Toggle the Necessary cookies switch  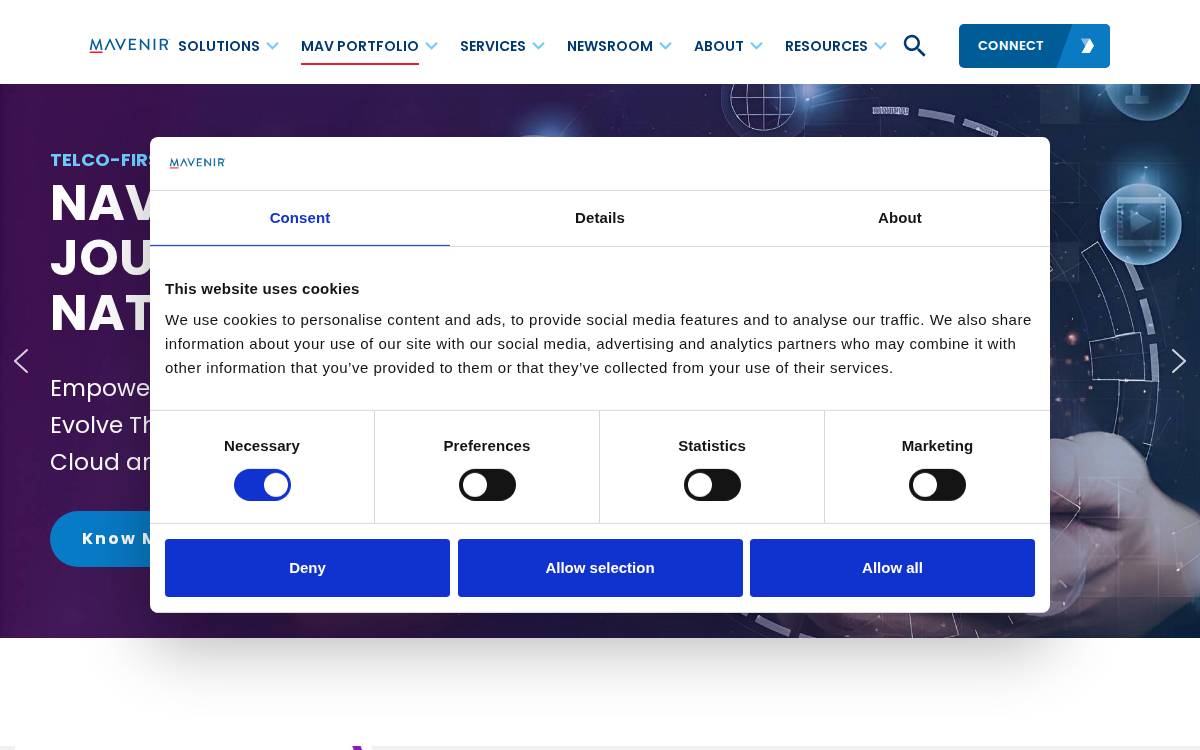262,485
